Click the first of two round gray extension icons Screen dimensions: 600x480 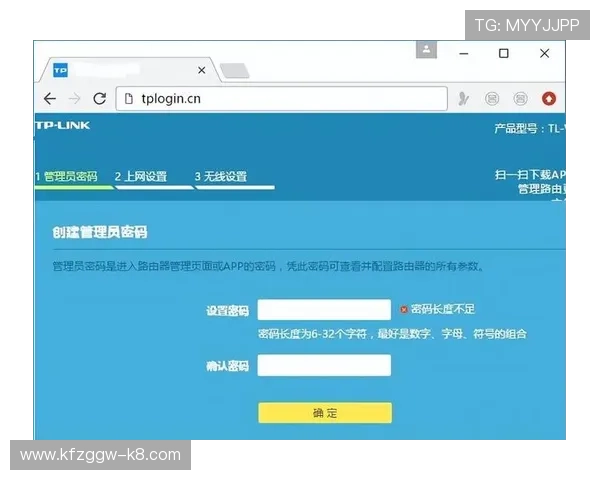click(x=492, y=99)
